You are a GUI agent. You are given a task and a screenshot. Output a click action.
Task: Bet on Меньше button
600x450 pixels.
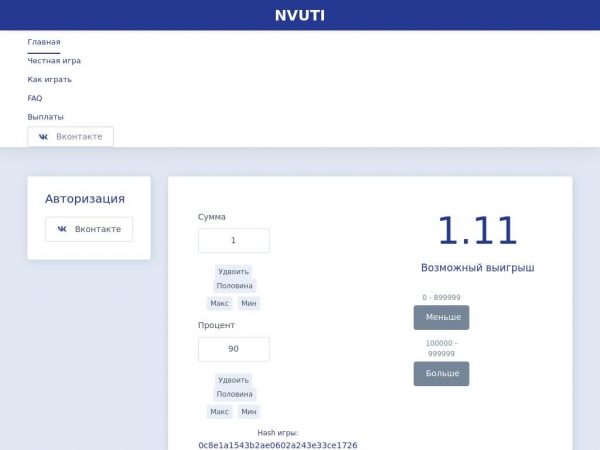pyautogui.click(x=441, y=317)
